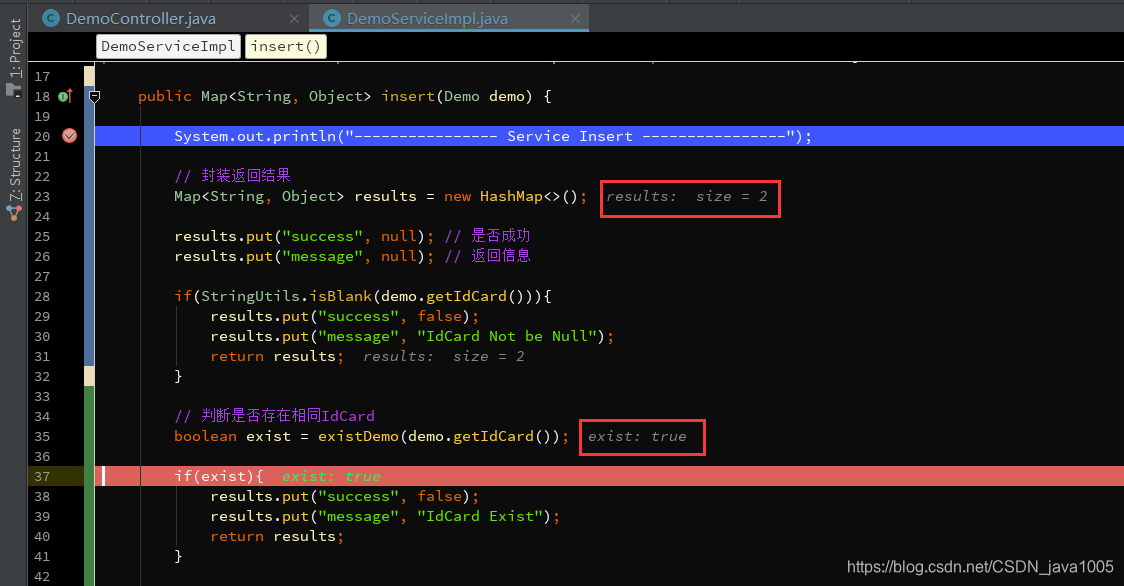Click results.put("success", false) on line 38
The height and width of the screenshot is (586, 1124).
[x=344, y=496]
